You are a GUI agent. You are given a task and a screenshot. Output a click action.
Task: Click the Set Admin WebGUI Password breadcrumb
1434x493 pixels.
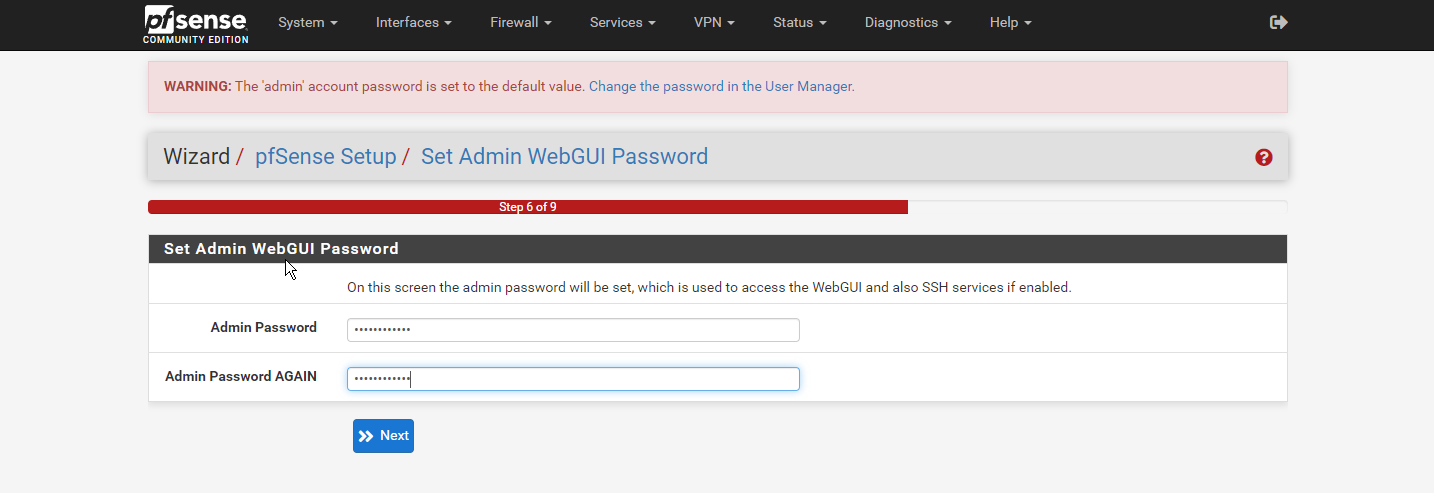point(564,157)
